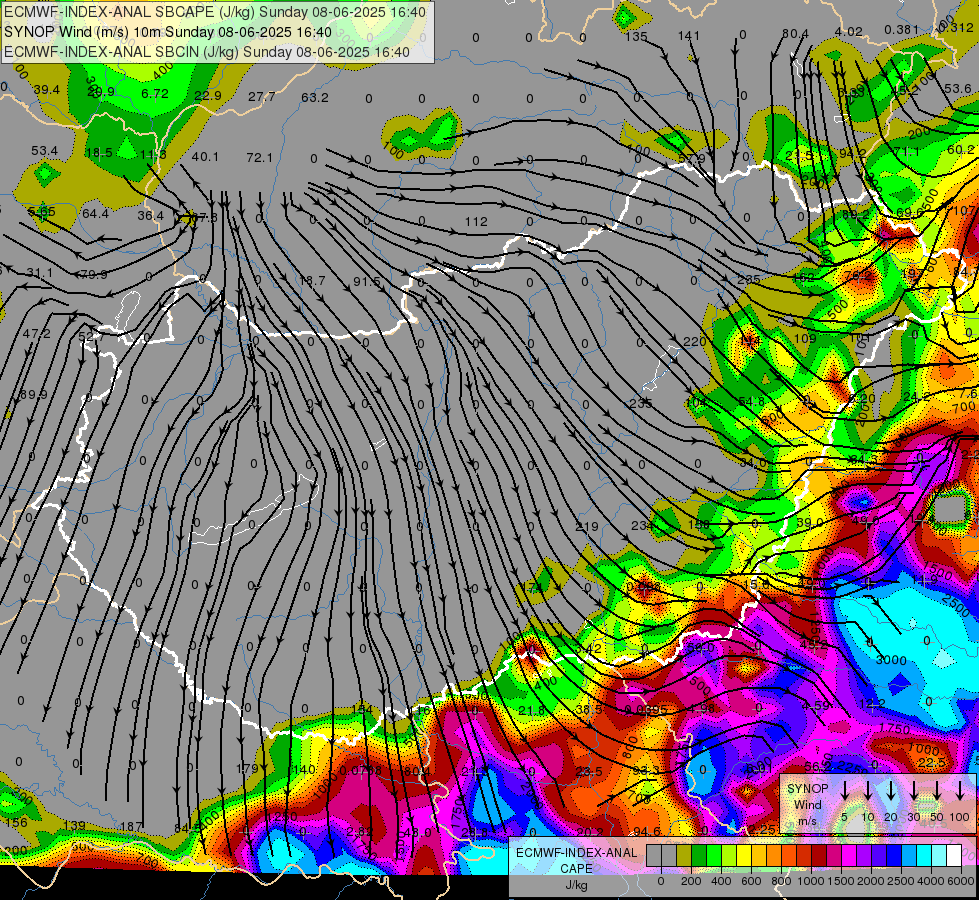The image size is (979, 900).
Task: Click the 50 m/s wind arrow in SYNOP legend
Action: 937,791
